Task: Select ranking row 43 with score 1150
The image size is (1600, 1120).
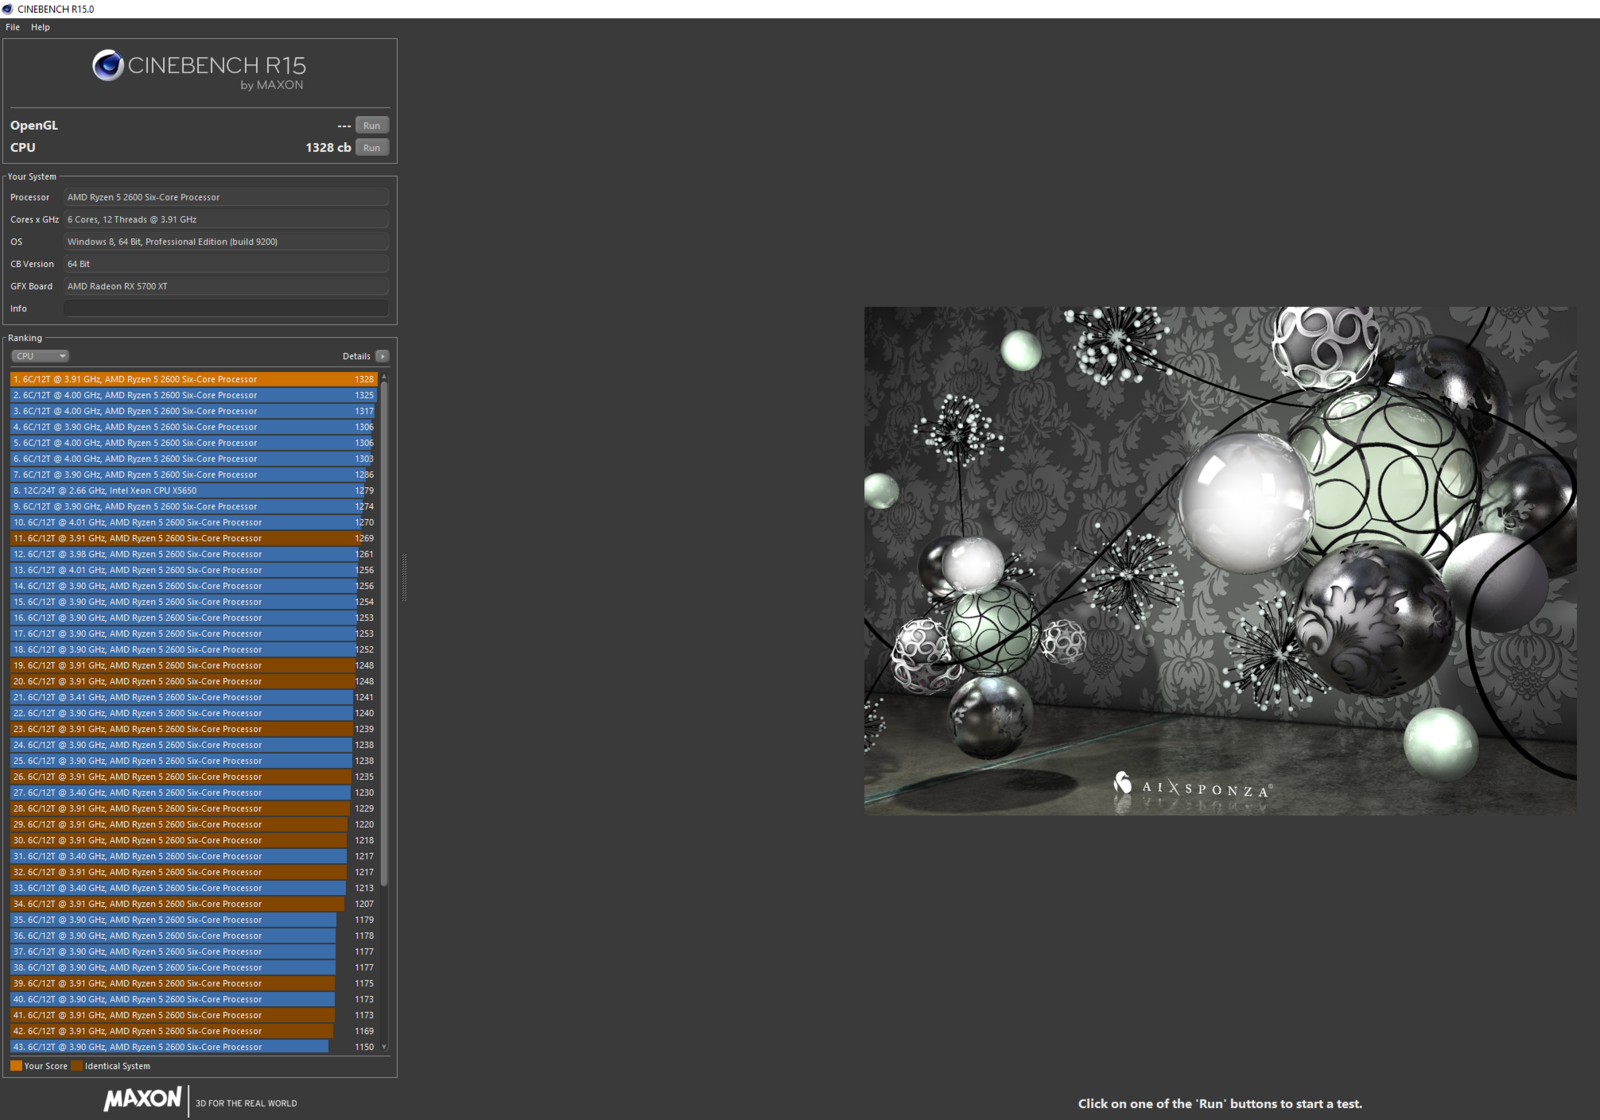Action: pyautogui.click(x=193, y=1047)
